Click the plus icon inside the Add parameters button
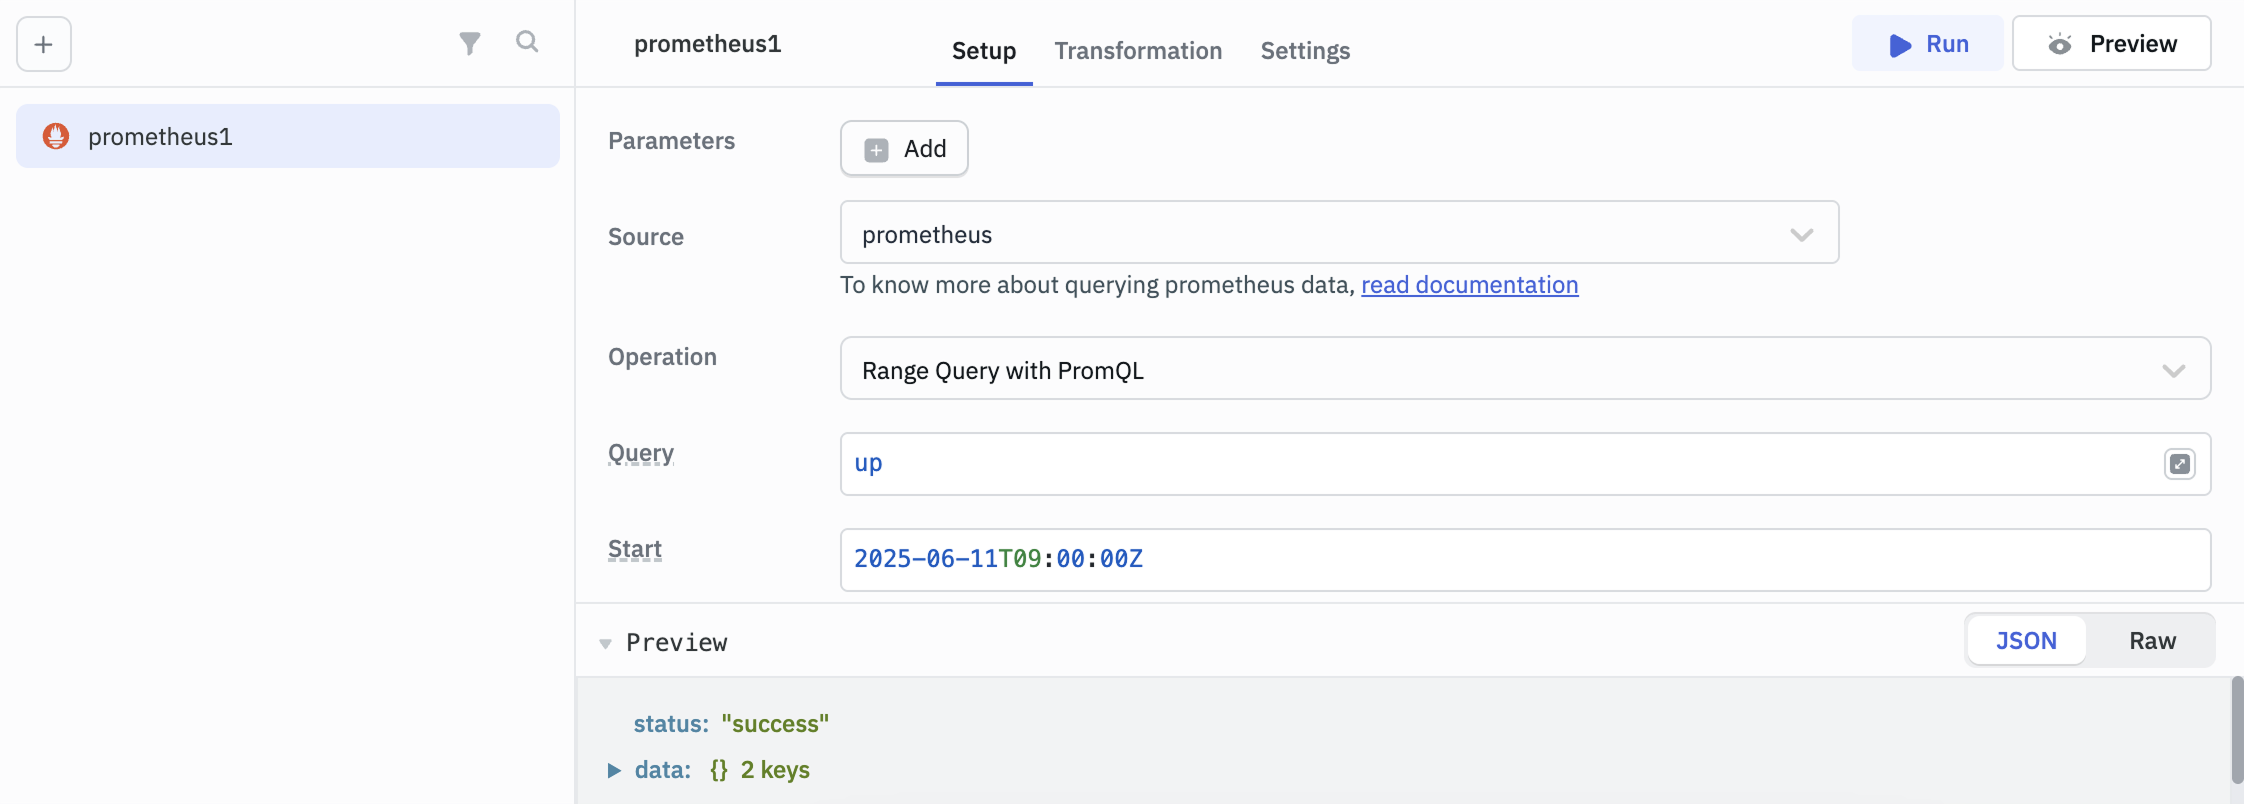The width and height of the screenshot is (2244, 804). click(x=876, y=148)
